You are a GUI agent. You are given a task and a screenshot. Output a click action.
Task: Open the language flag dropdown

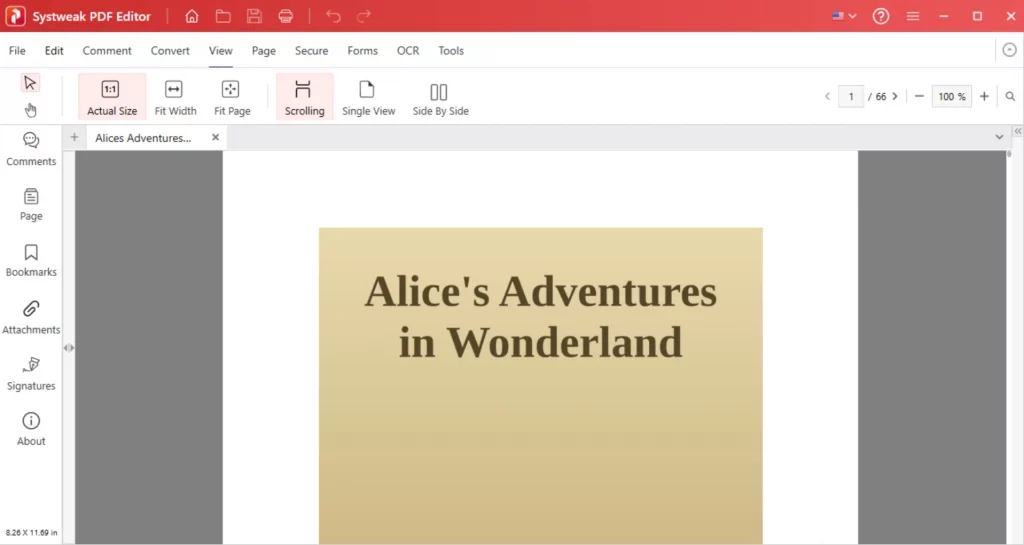[x=844, y=16]
